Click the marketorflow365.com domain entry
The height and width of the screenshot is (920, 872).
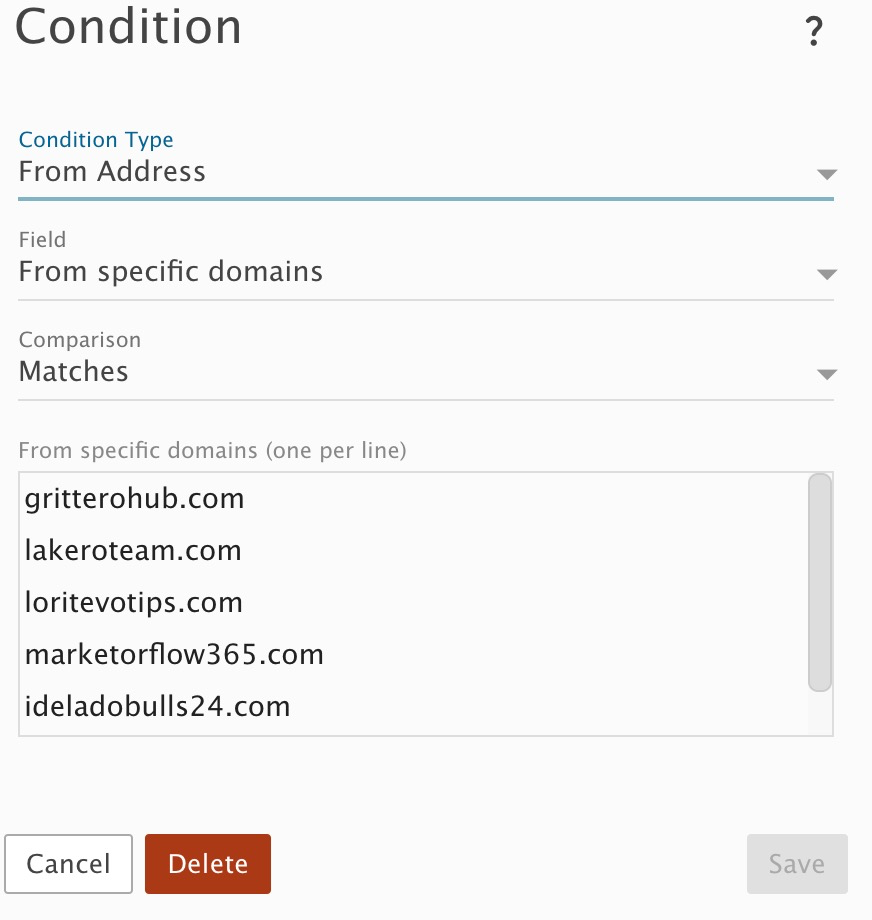(x=174, y=655)
